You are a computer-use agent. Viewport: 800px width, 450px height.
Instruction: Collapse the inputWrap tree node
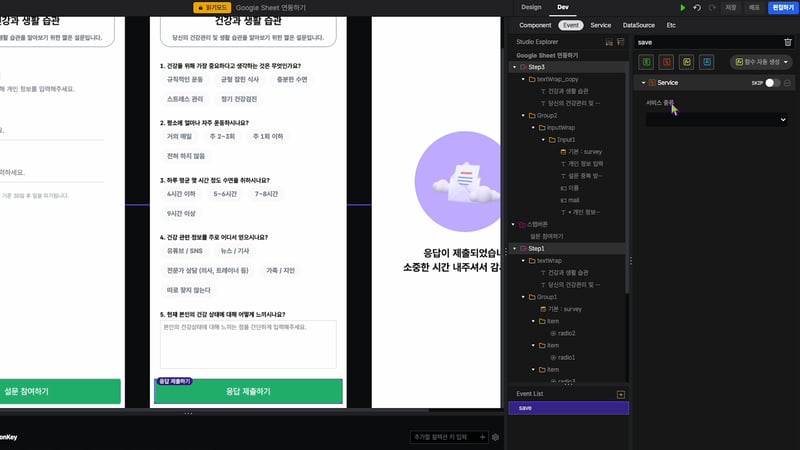click(x=533, y=128)
